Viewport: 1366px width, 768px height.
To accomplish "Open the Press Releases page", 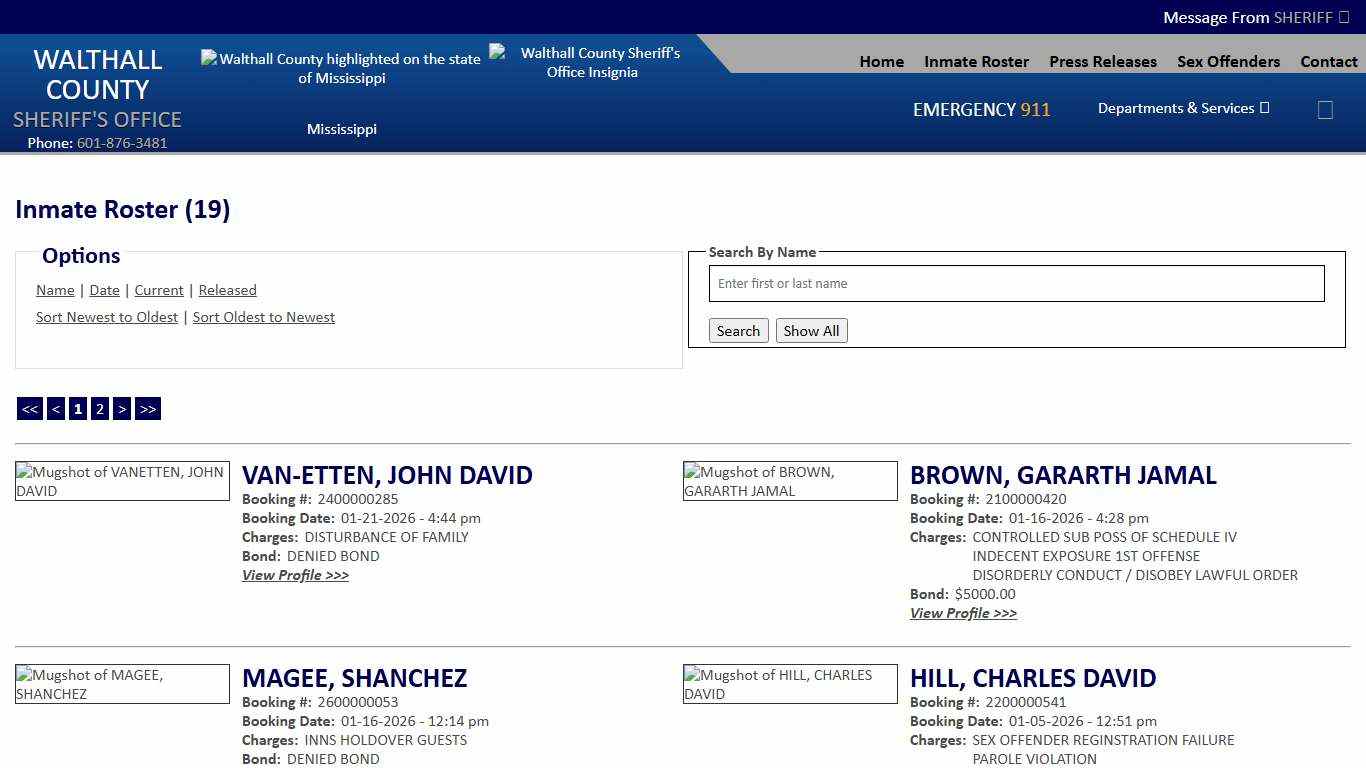I will [1102, 61].
